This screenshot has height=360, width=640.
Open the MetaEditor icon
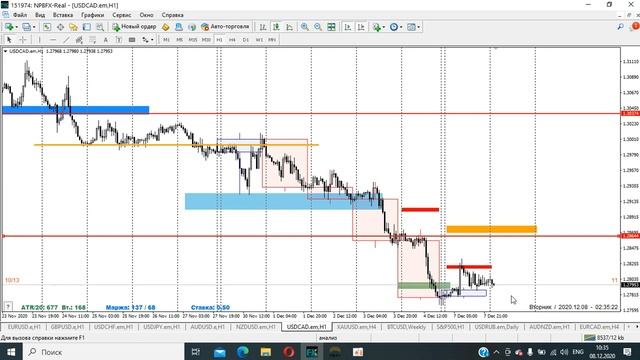165,27
